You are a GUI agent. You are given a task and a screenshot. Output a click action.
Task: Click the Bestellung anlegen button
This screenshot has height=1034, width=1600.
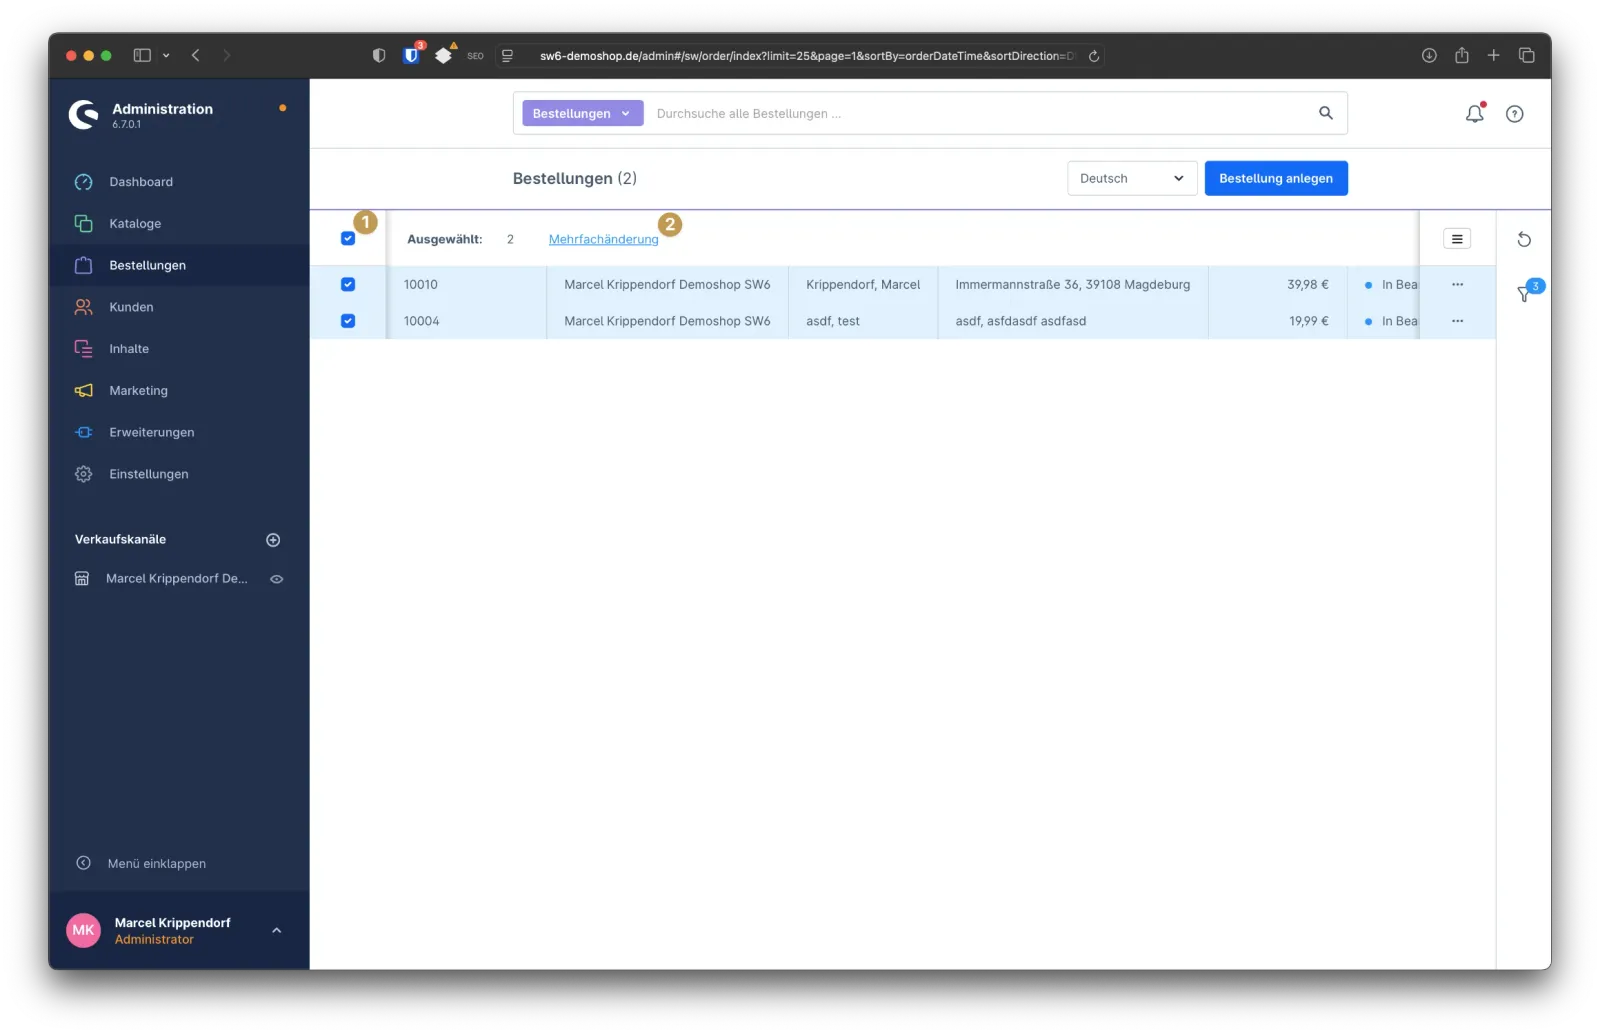[x=1275, y=178]
